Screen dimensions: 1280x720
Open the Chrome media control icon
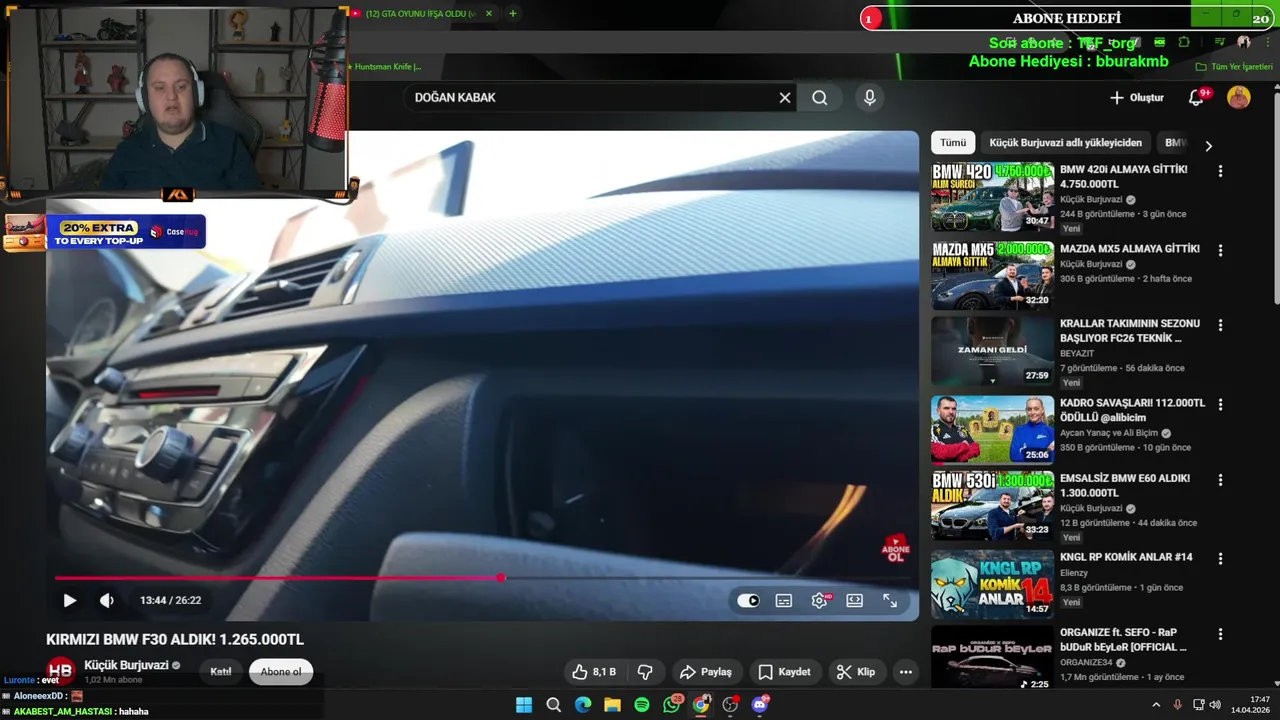pyautogui.click(x=1220, y=42)
